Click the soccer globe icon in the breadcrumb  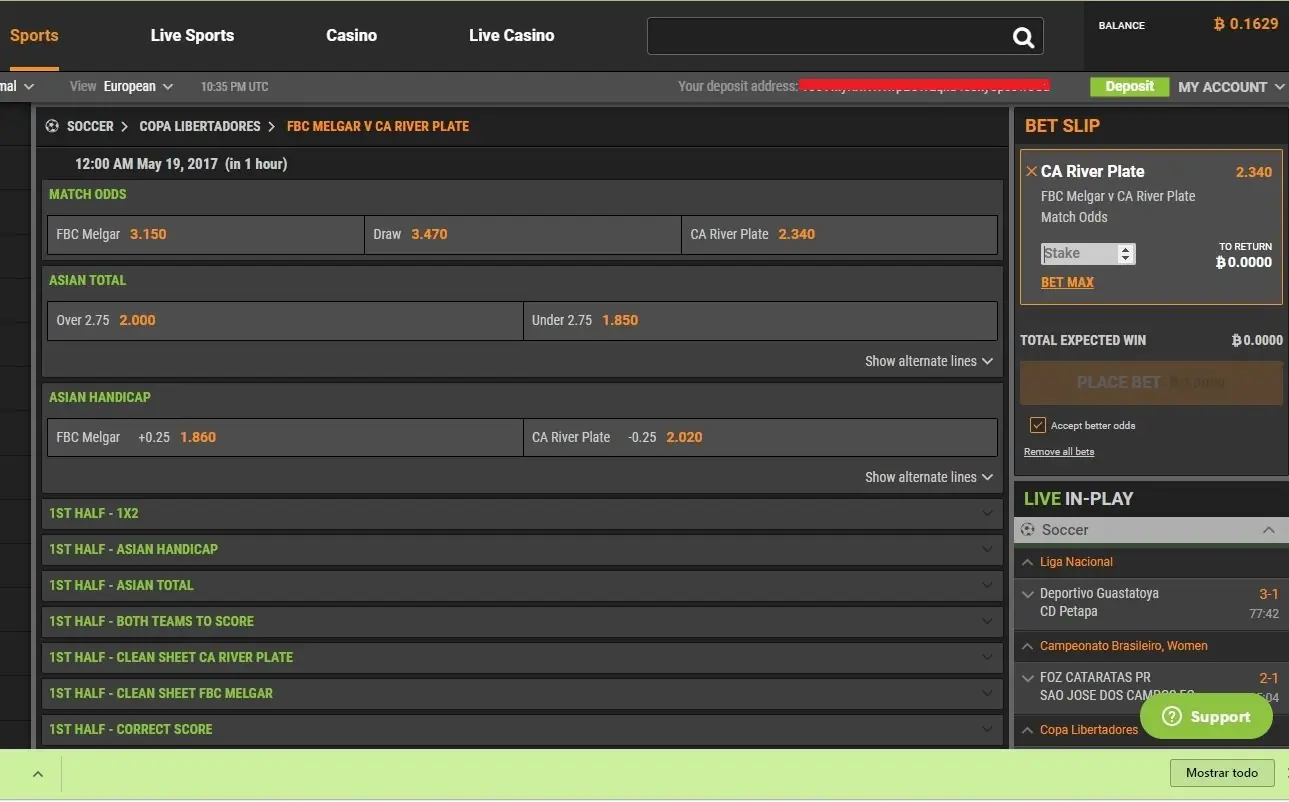coord(51,126)
